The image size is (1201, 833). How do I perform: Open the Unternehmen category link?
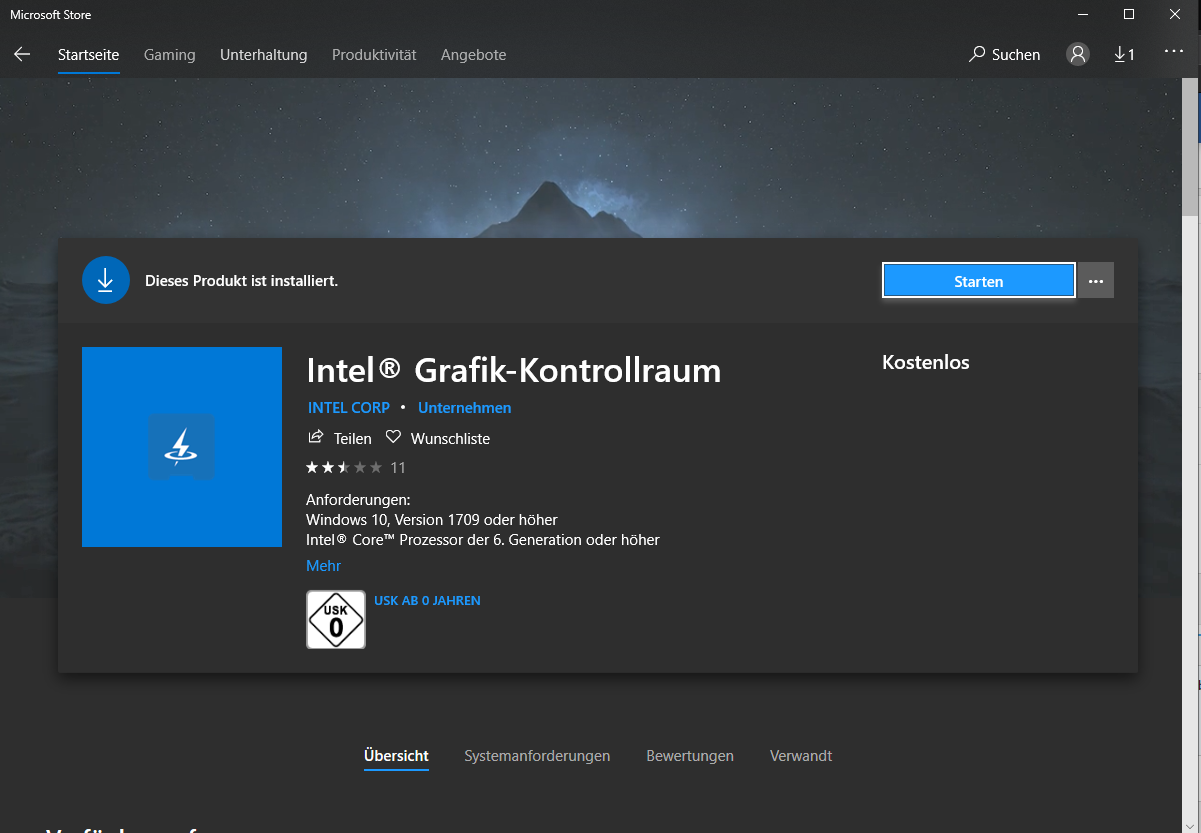[465, 408]
